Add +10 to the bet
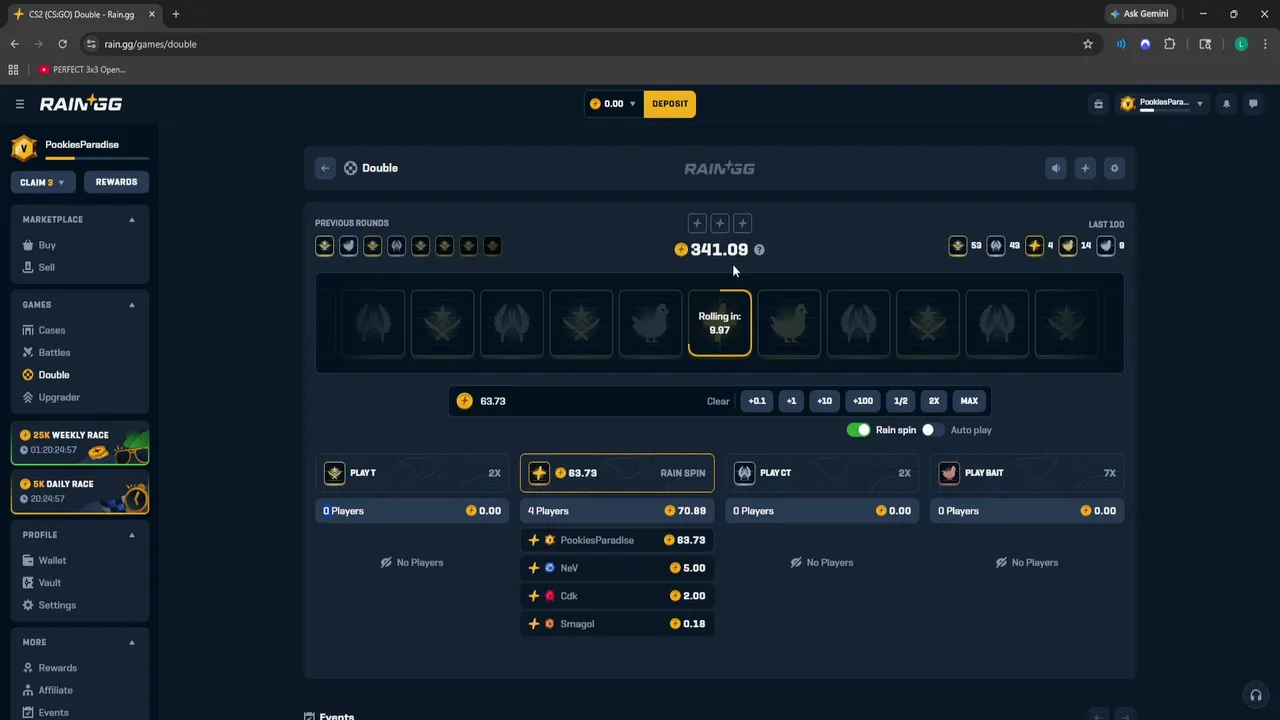This screenshot has width=1280, height=720. coord(824,401)
